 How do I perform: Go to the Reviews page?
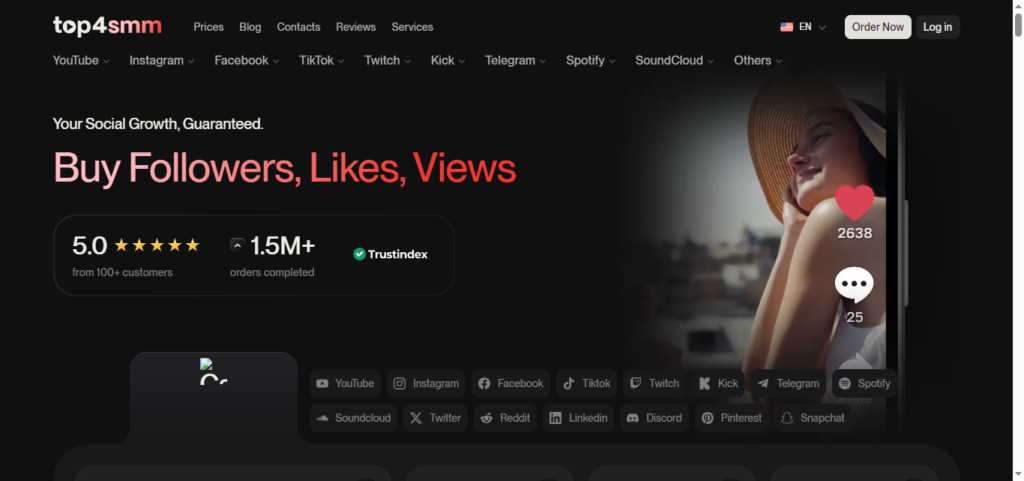click(x=356, y=27)
